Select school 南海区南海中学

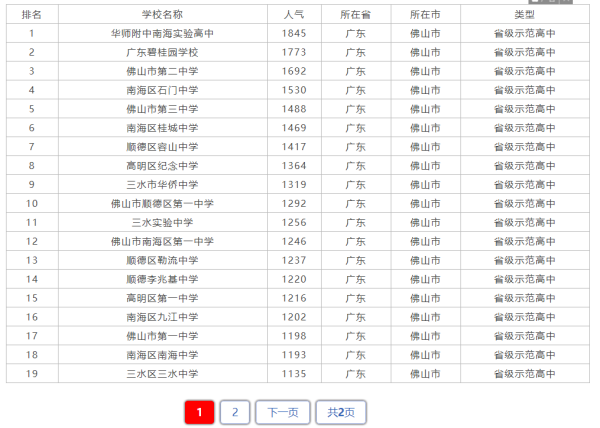(162, 355)
